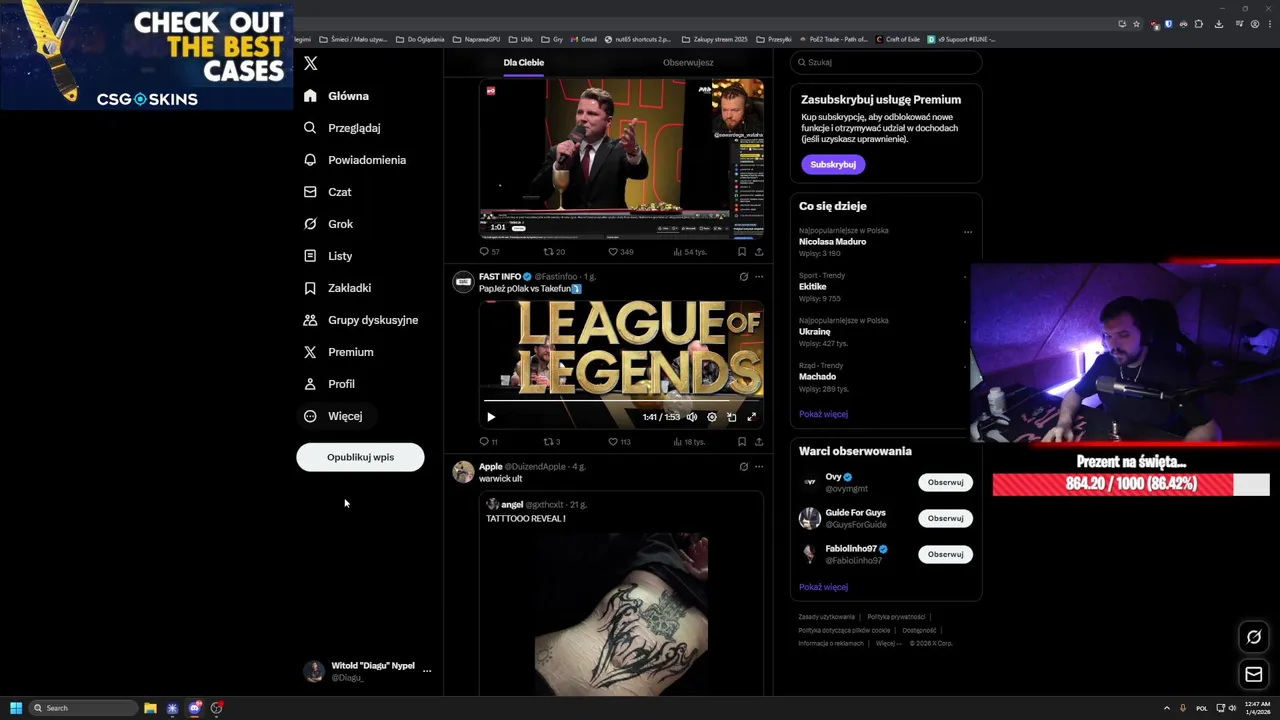Seek on the League of Legends video progress bar
This screenshot has width=1280, height=720.
621,401
